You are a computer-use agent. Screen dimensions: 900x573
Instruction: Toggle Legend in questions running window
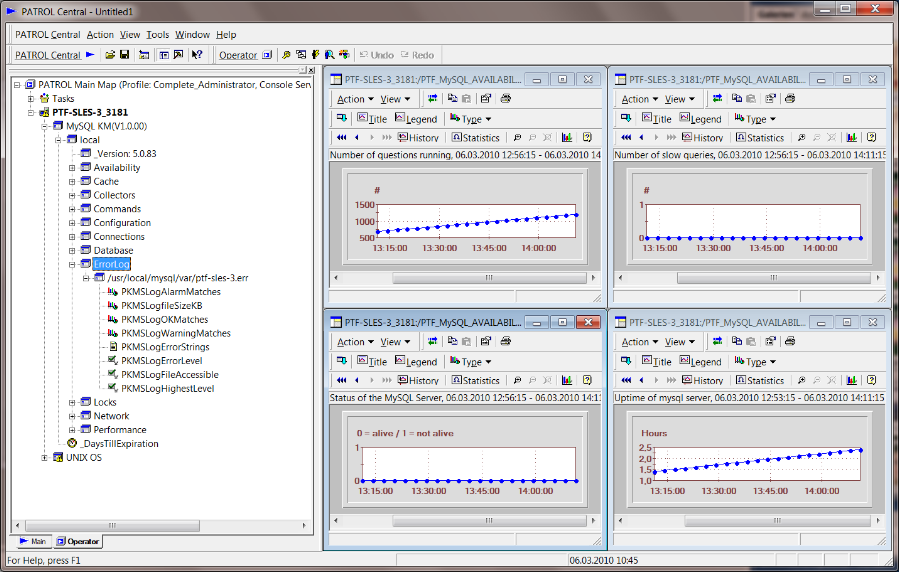pos(416,119)
